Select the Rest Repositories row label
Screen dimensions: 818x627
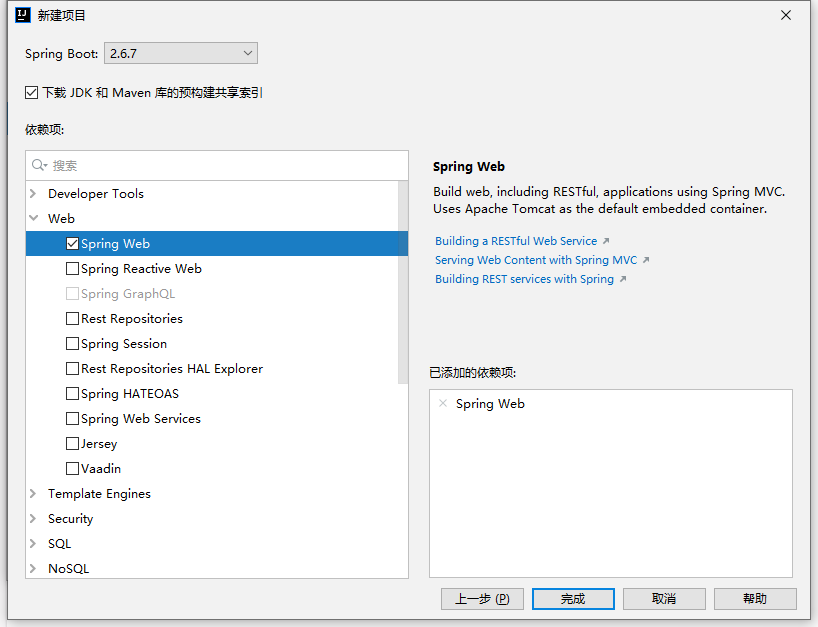tap(132, 319)
